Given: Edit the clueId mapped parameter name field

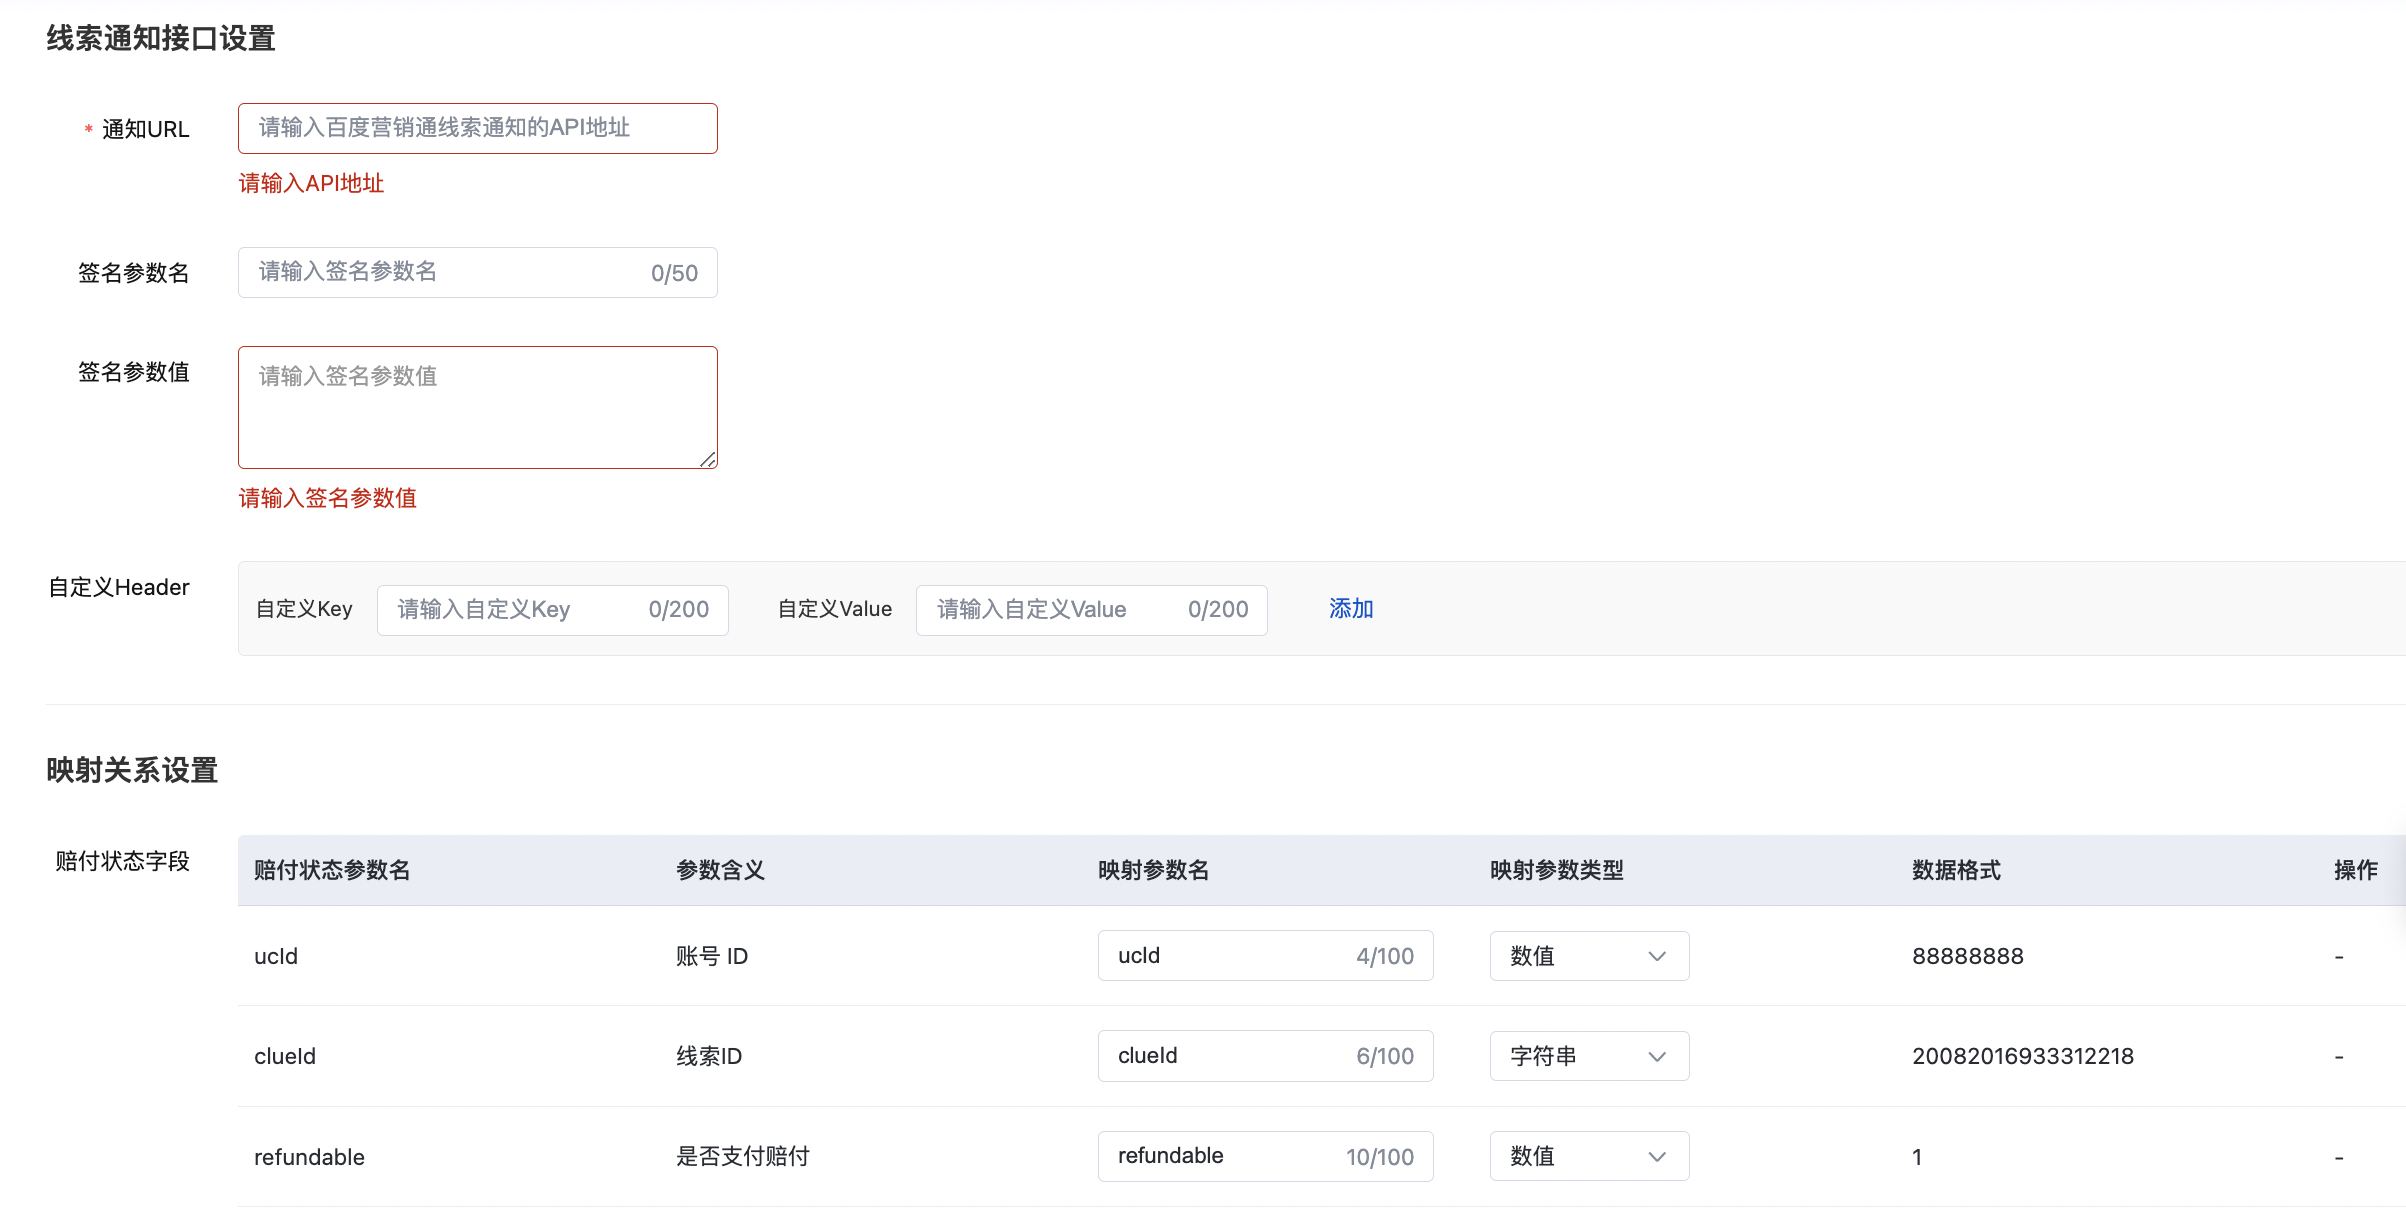Looking at the screenshot, I should point(1230,1056).
